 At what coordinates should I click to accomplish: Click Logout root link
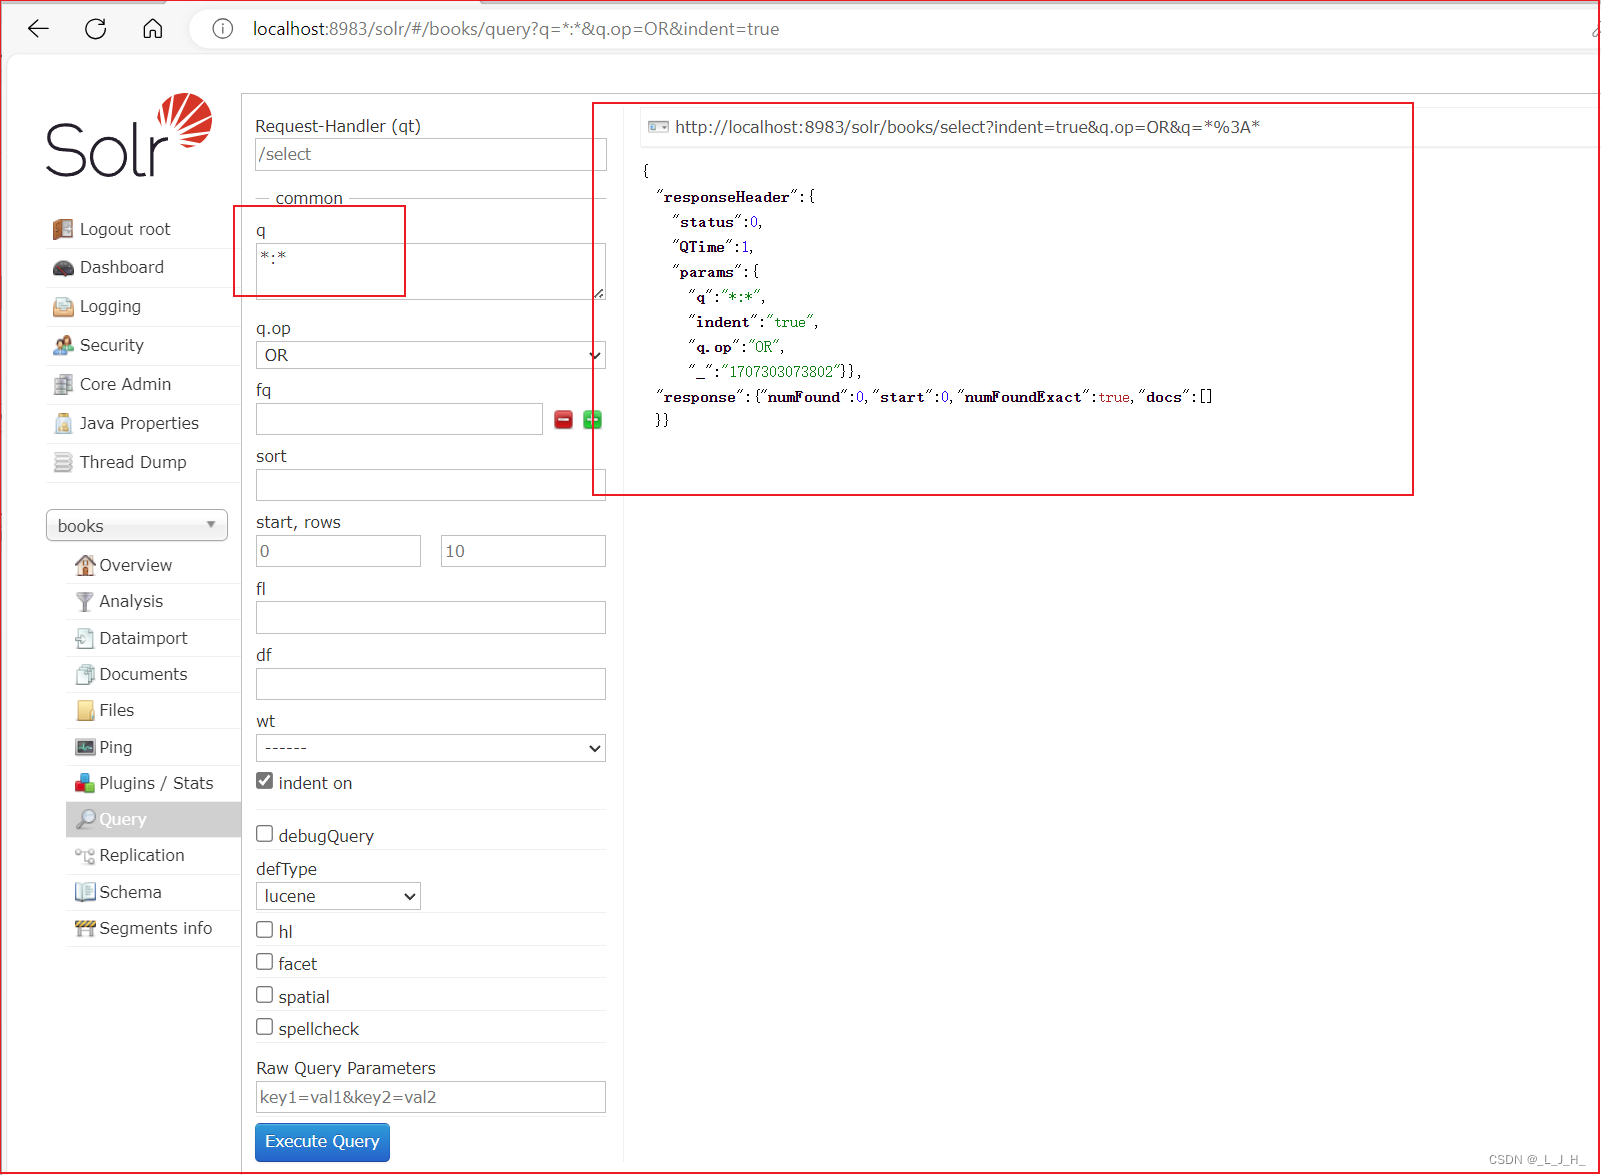[x=125, y=229]
